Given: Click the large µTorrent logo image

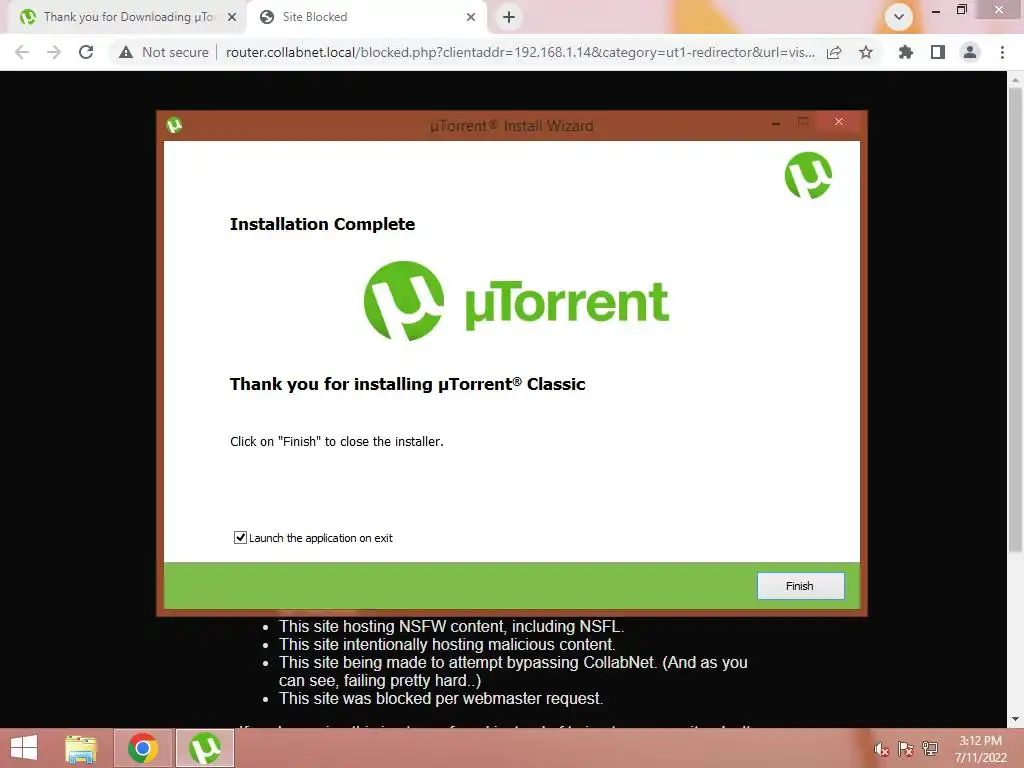Looking at the screenshot, I should point(516,301).
